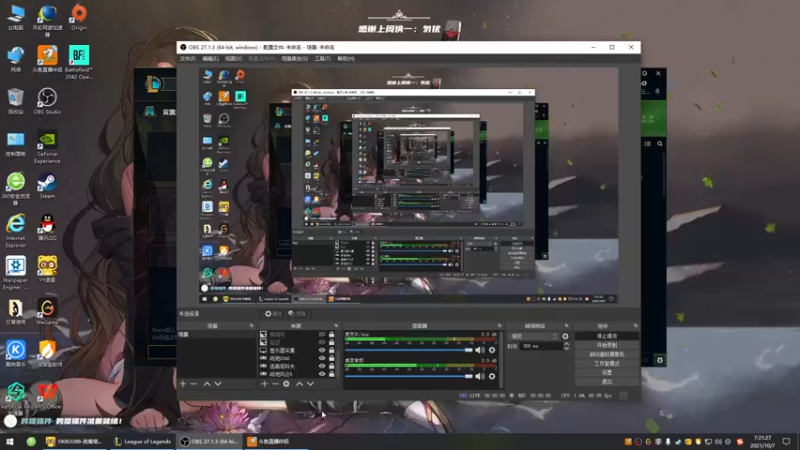The width and height of the screenshot is (800, 450).
Task: Open the WeGame desktop icon
Action: (47, 312)
